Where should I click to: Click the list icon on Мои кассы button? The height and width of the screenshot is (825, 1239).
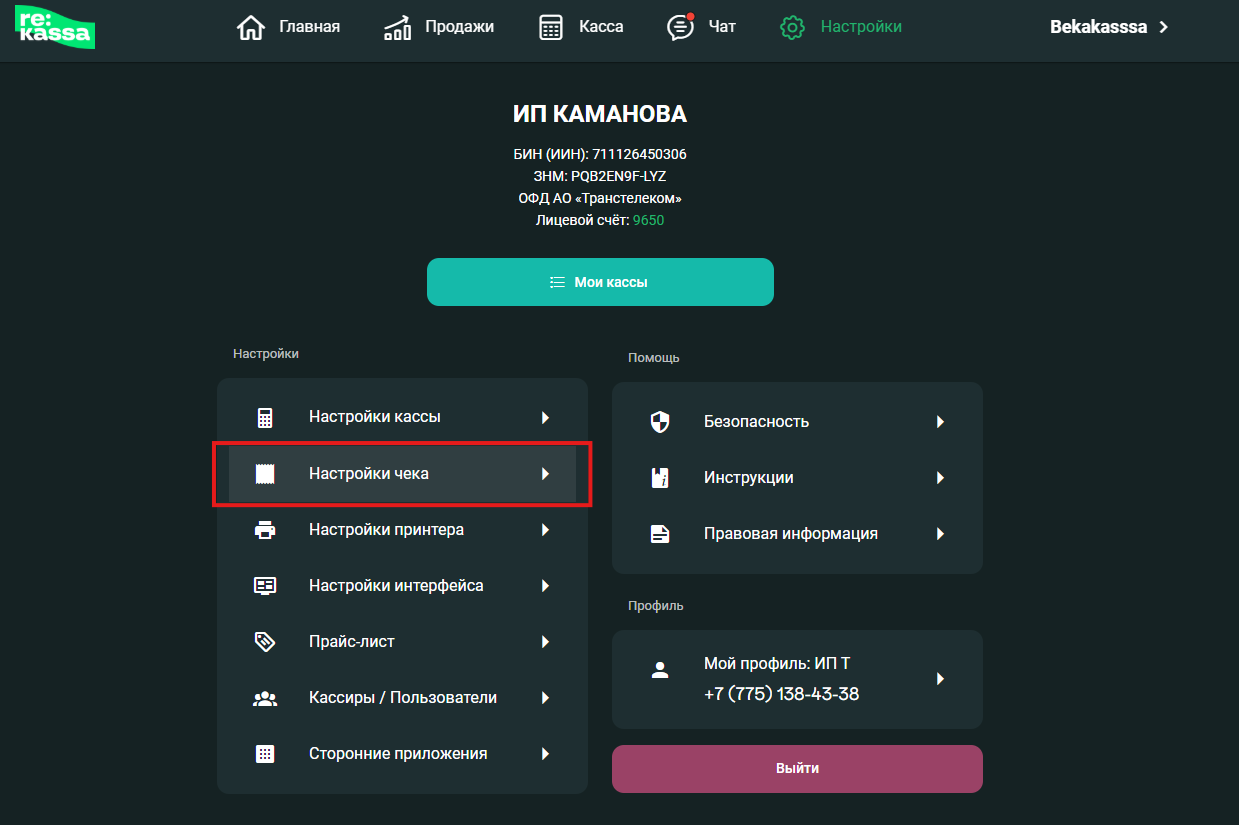point(559,282)
